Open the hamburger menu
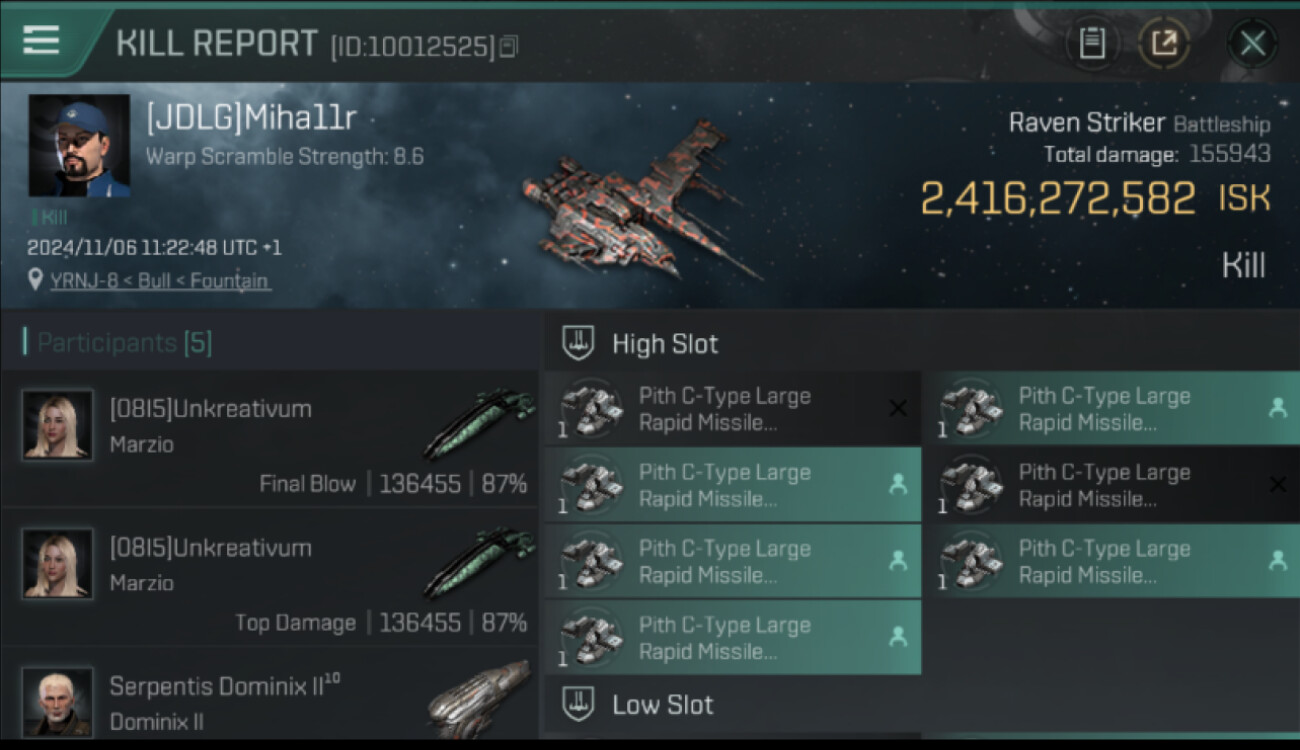 pos(40,40)
